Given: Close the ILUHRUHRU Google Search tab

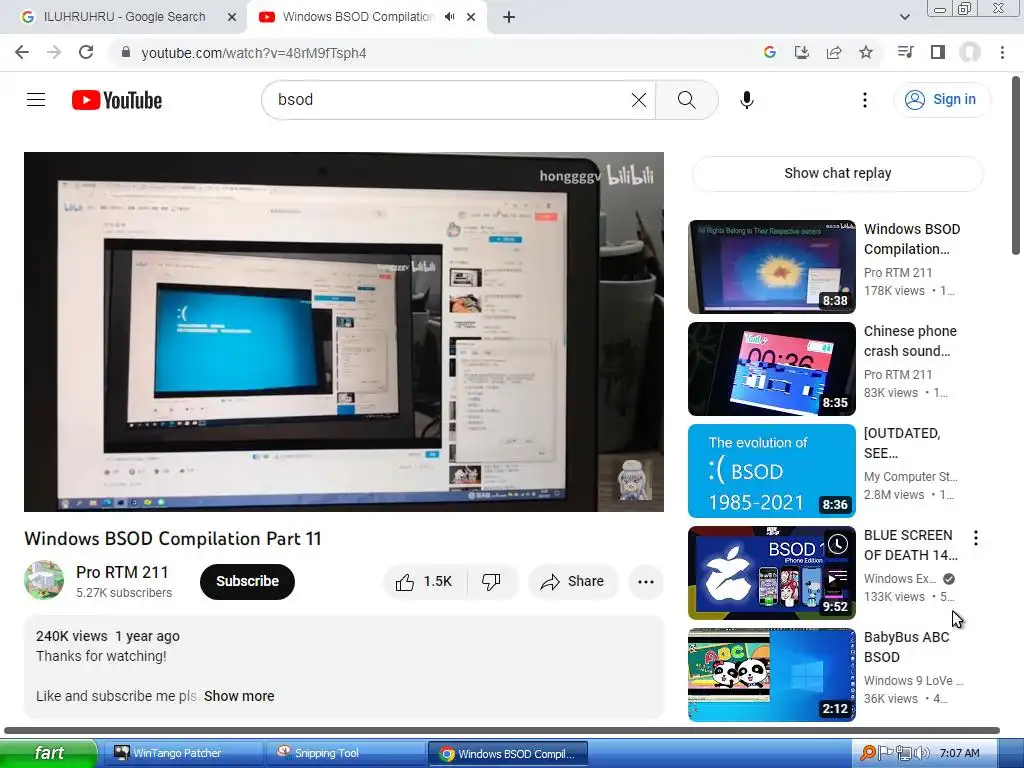Looking at the screenshot, I should [232, 17].
